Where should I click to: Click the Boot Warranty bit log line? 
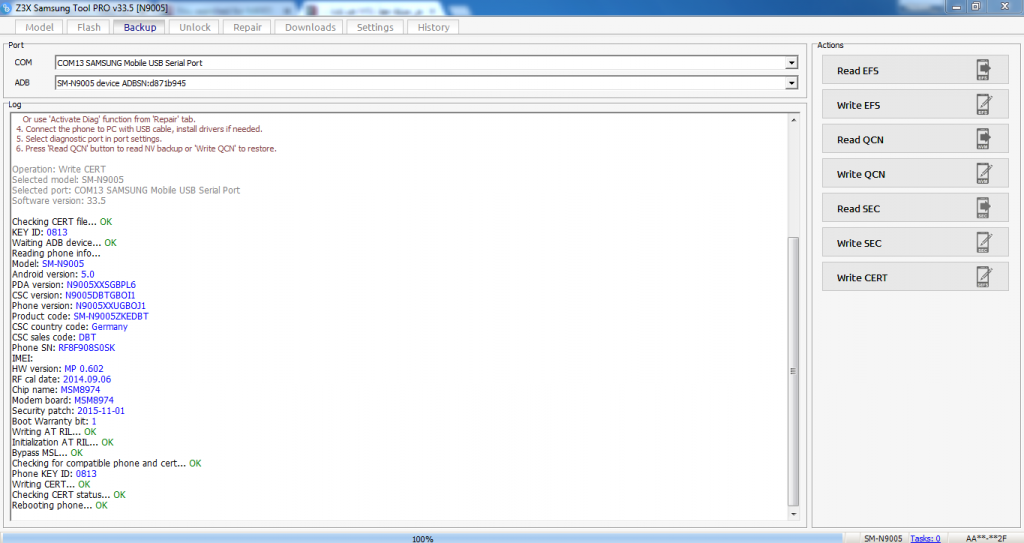(54, 421)
